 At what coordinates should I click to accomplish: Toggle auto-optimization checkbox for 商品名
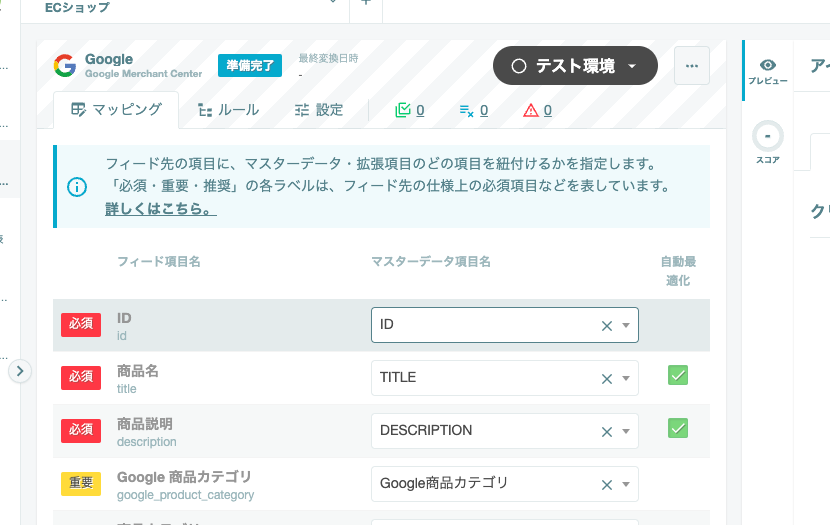pyautogui.click(x=678, y=375)
